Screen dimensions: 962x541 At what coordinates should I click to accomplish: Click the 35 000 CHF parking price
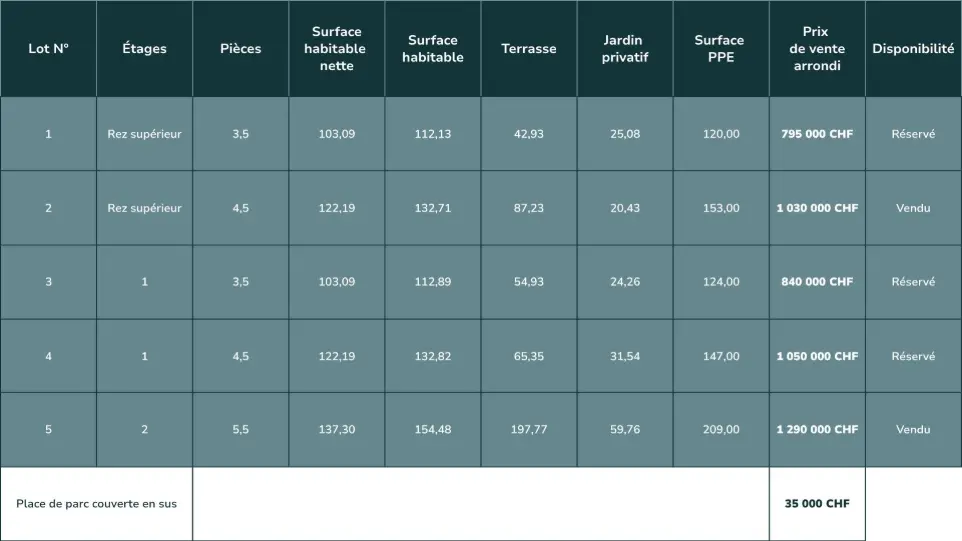[x=817, y=504]
